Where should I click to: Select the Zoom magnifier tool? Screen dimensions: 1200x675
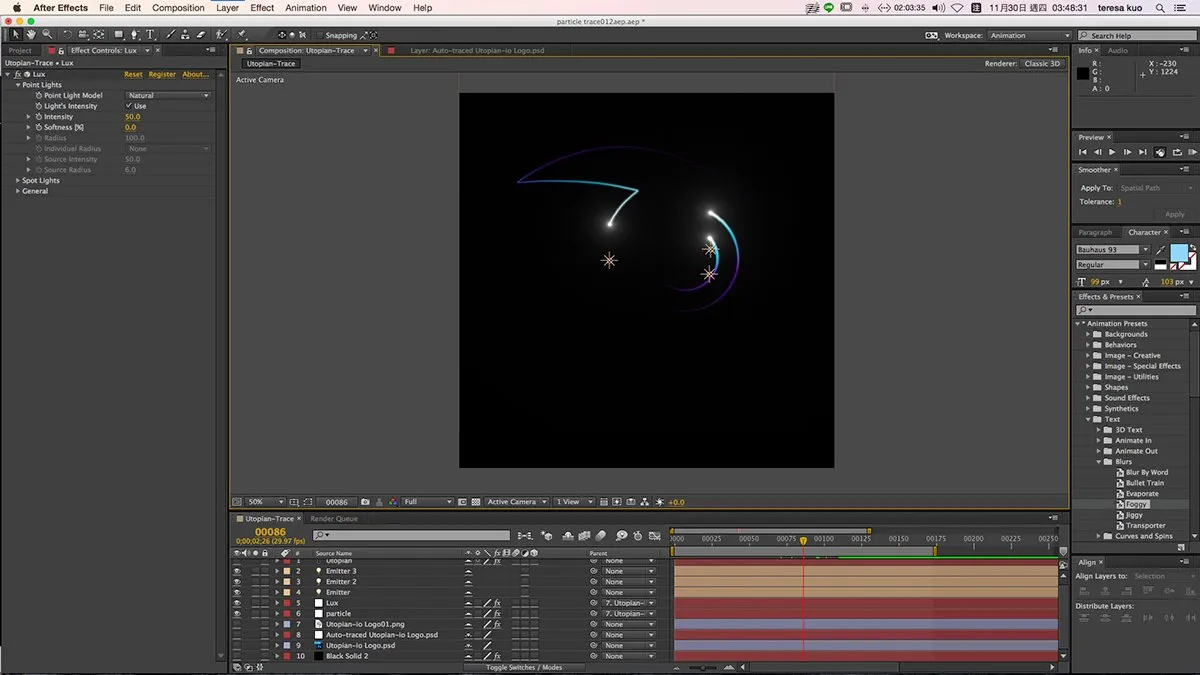coord(47,35)
